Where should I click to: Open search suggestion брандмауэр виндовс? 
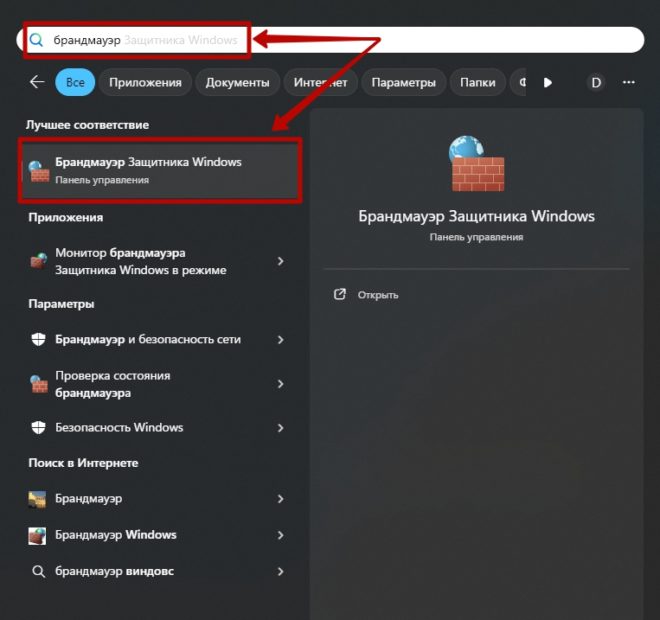tap(160, 571)
